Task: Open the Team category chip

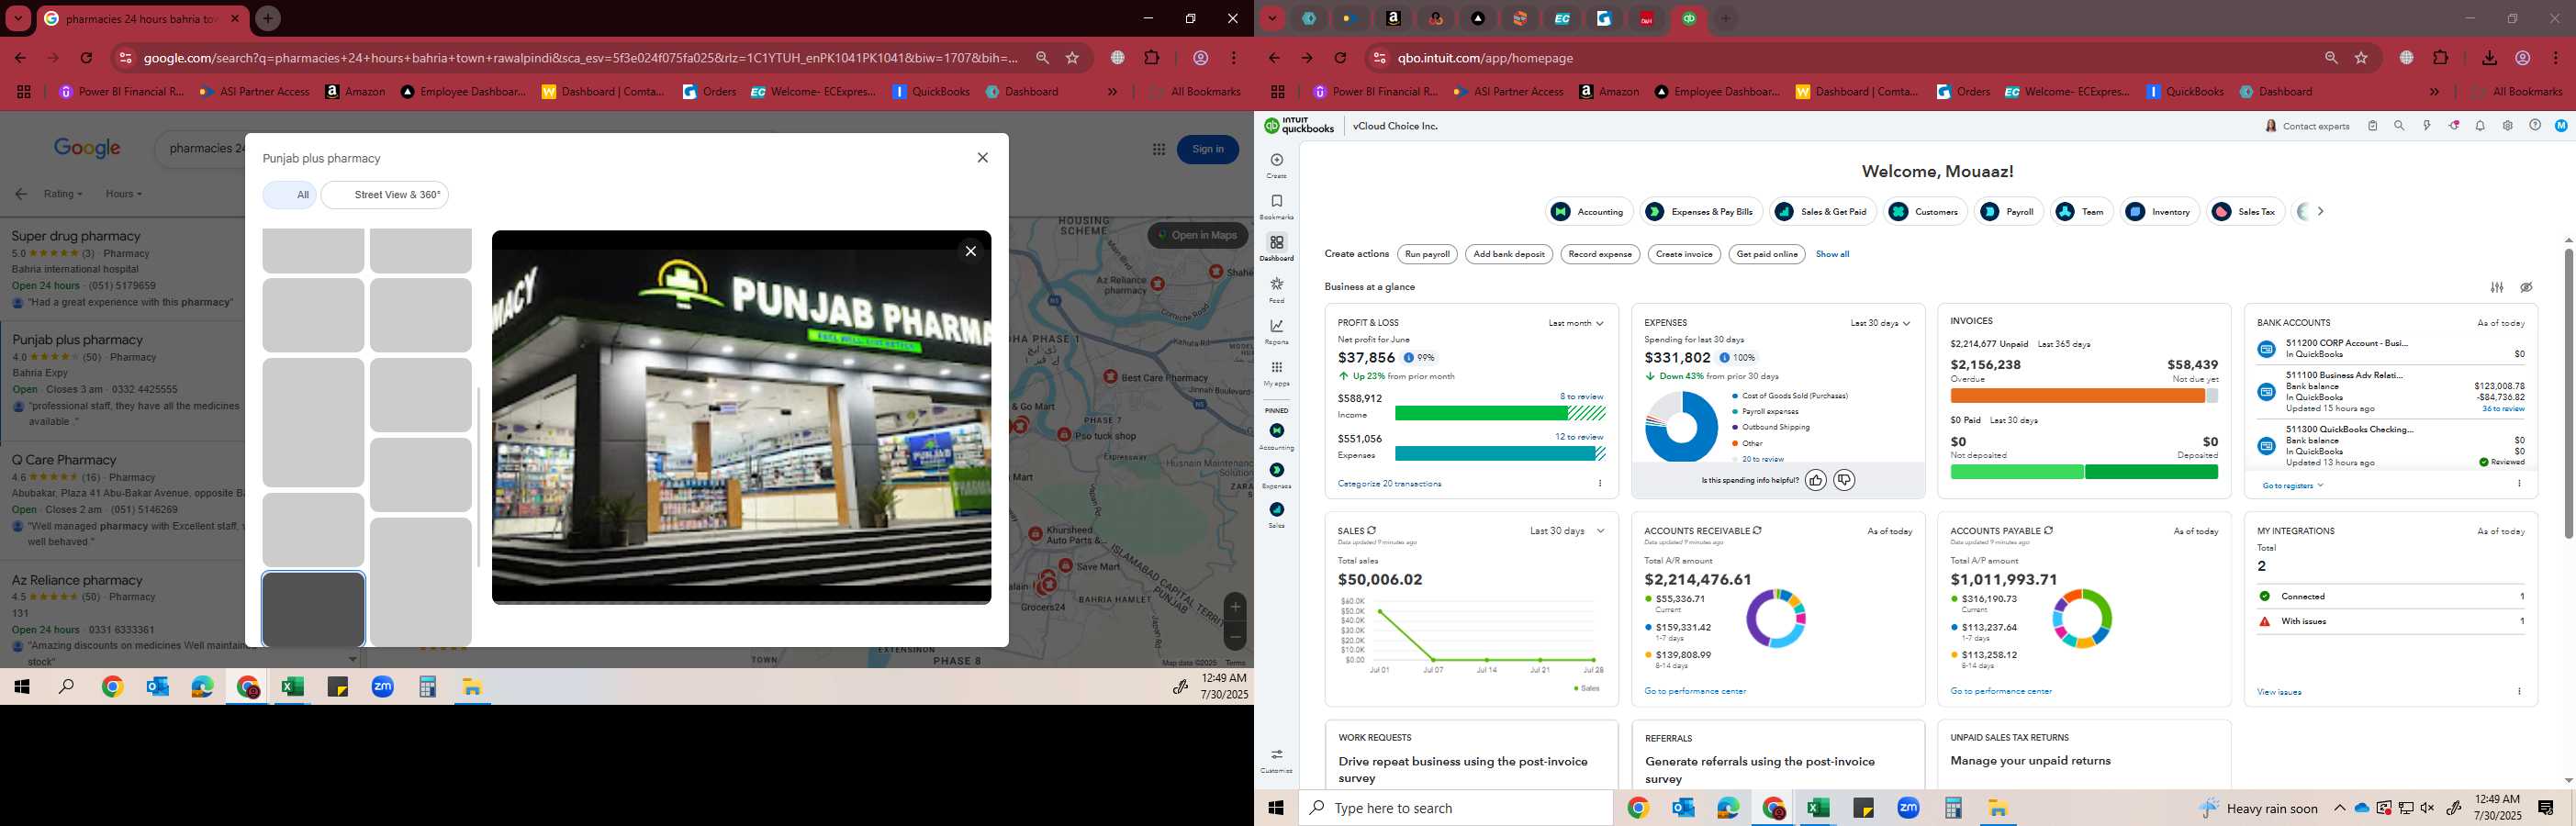Action: pos(2081,211)
